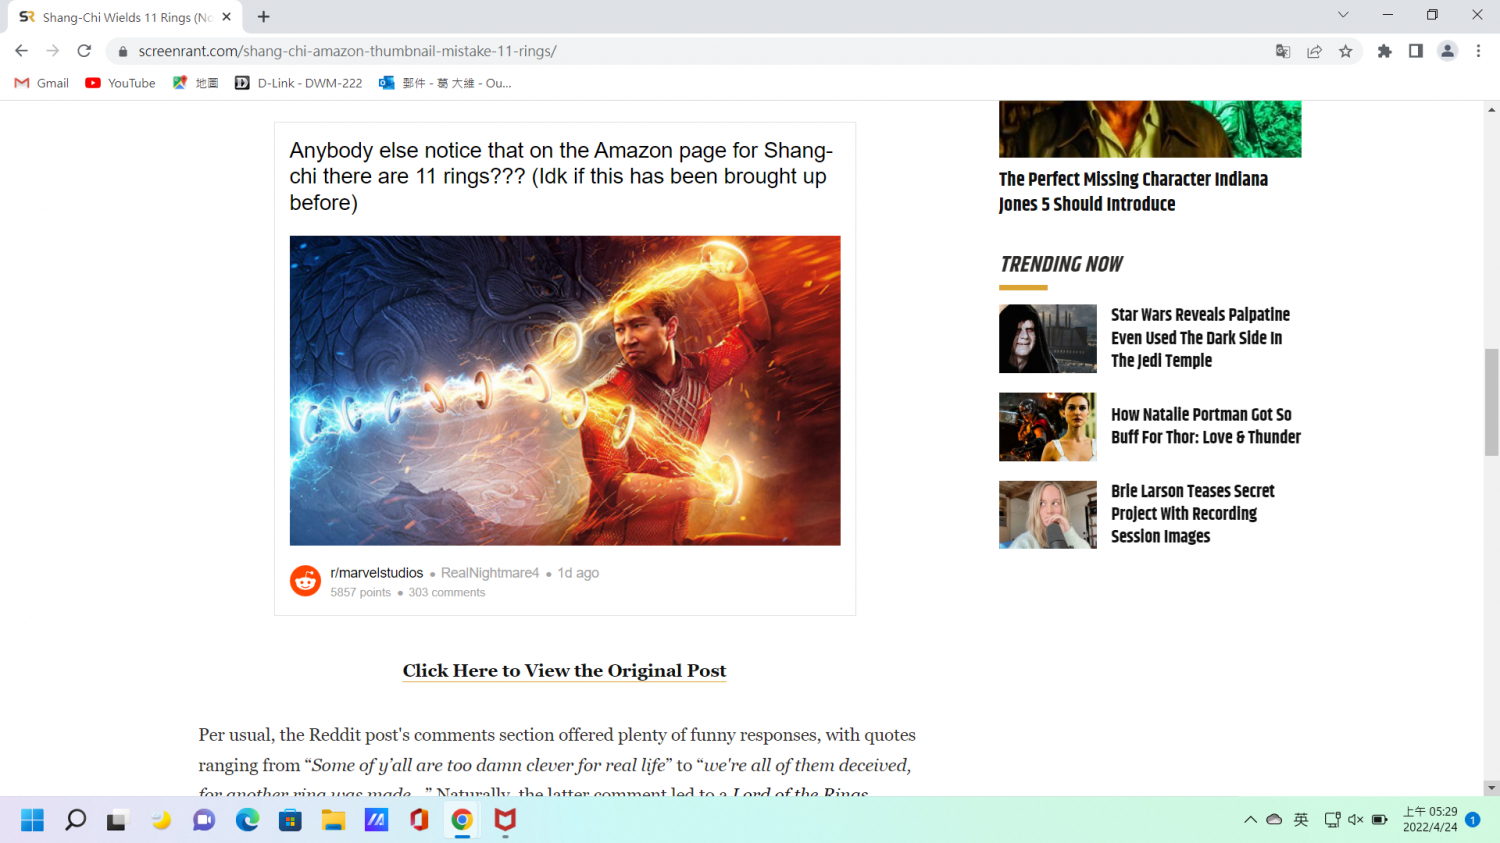
Task: Open the network tray icon
Action: pyautogui.click(x=1332, y=820)
